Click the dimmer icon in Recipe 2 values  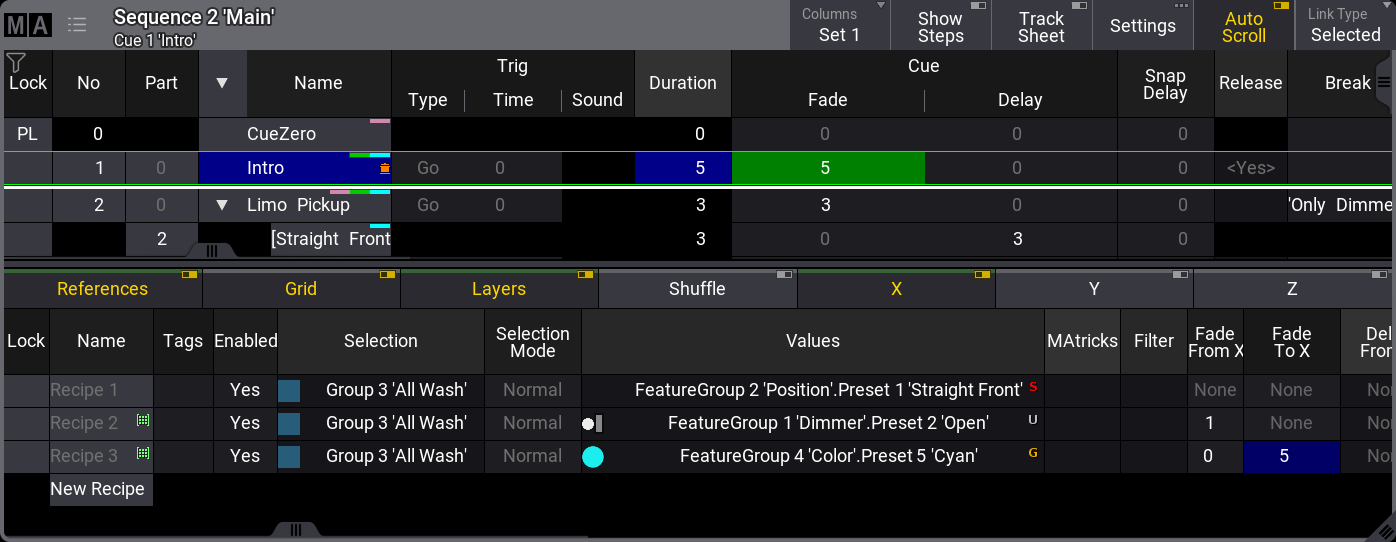coord(592,423)
